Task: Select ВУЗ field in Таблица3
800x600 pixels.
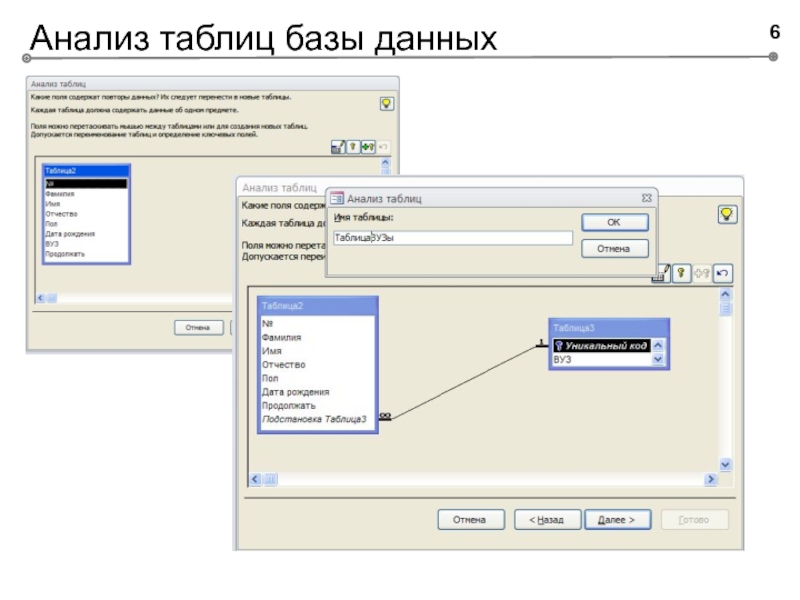Action: pyautogui.click(x=602, y=359)
